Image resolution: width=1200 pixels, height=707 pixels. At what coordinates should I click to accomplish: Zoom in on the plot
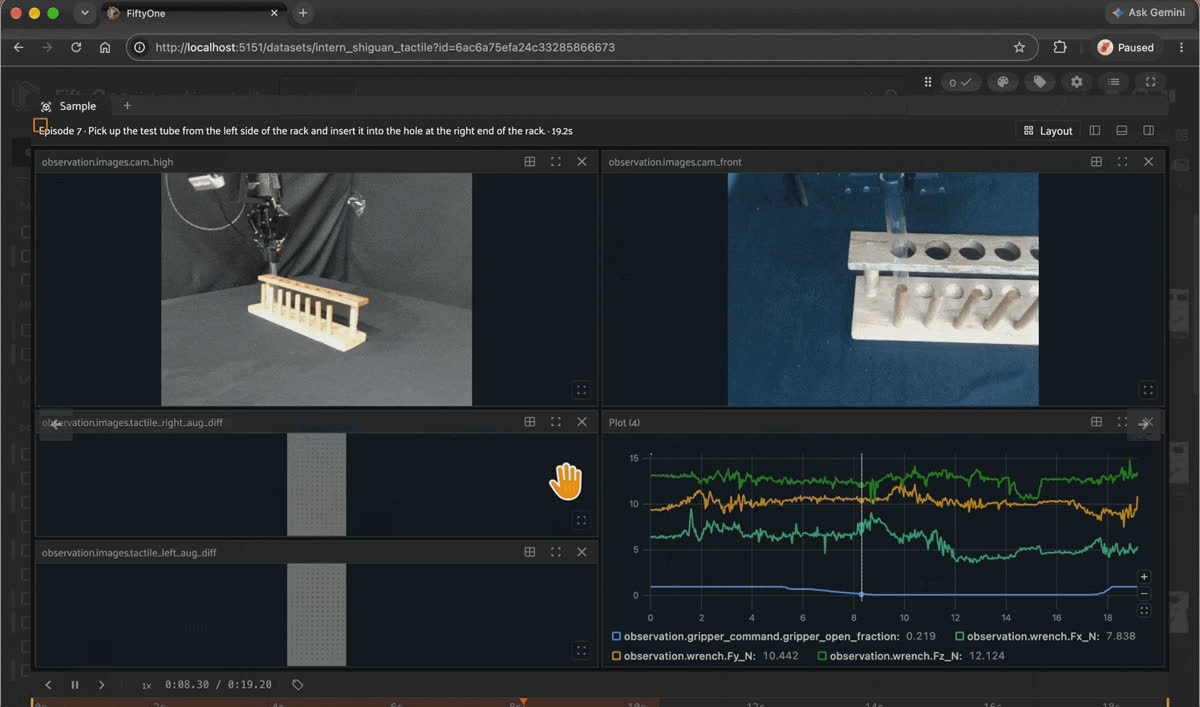pos(1144,577)
